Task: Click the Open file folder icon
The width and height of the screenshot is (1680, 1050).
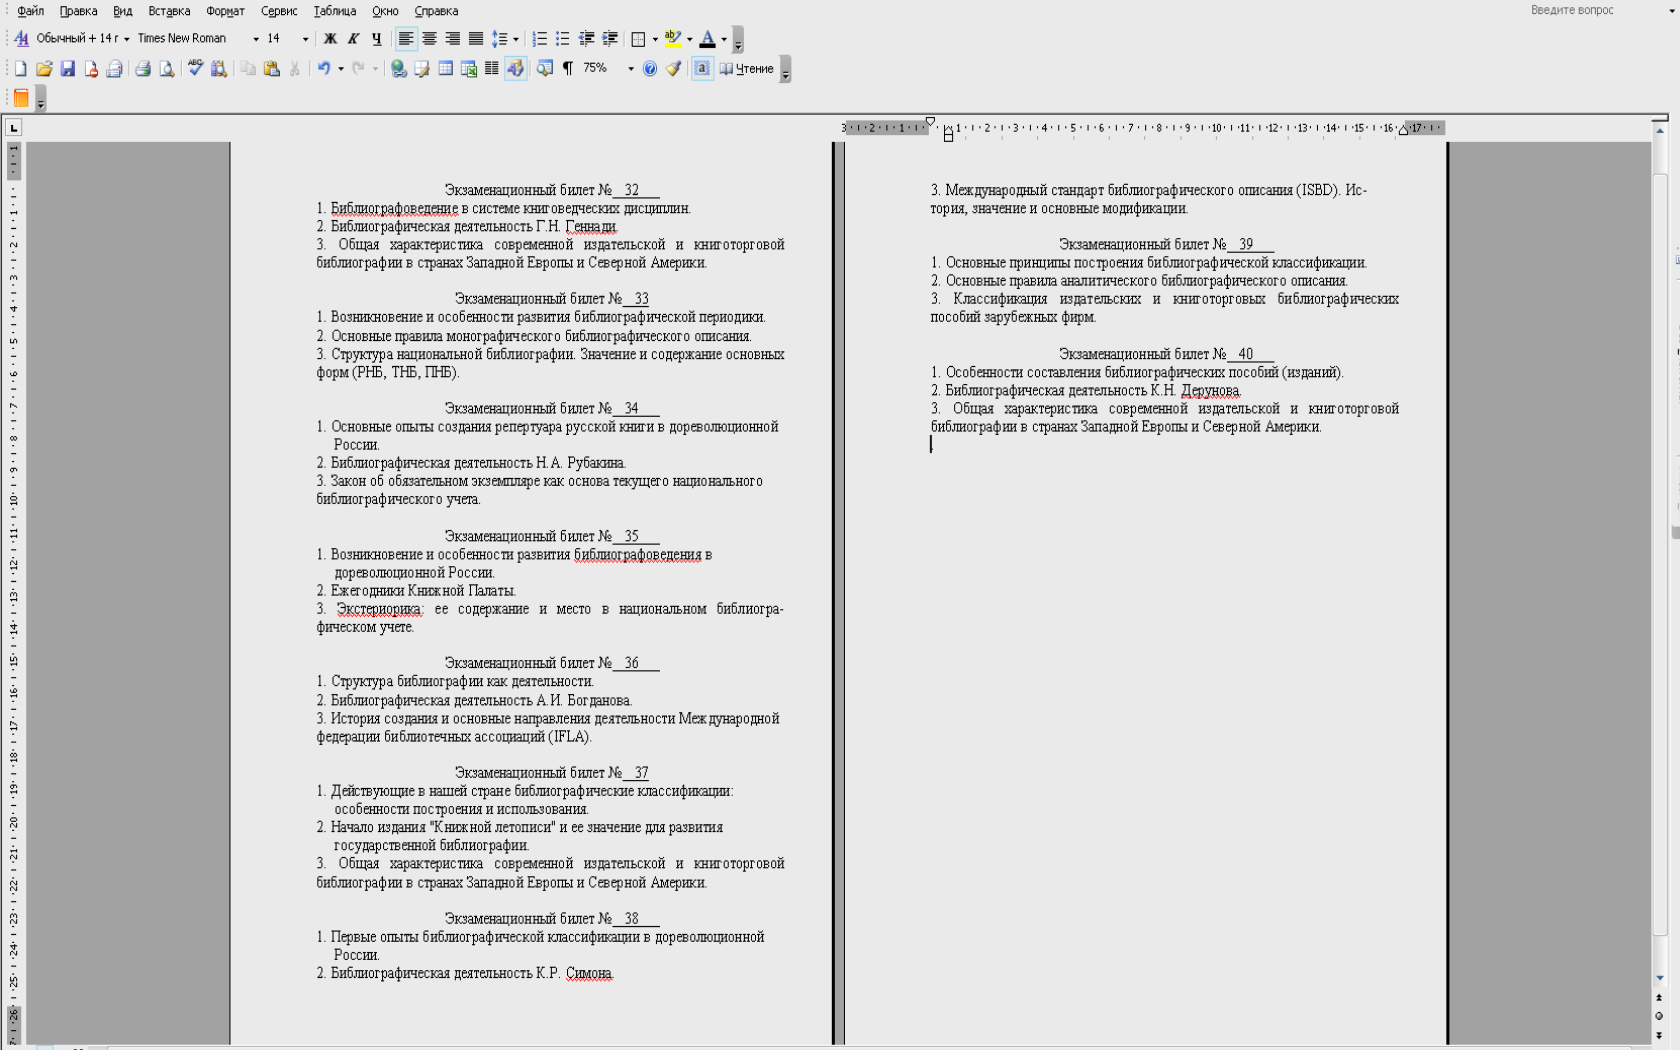Action: click(44, 69)
